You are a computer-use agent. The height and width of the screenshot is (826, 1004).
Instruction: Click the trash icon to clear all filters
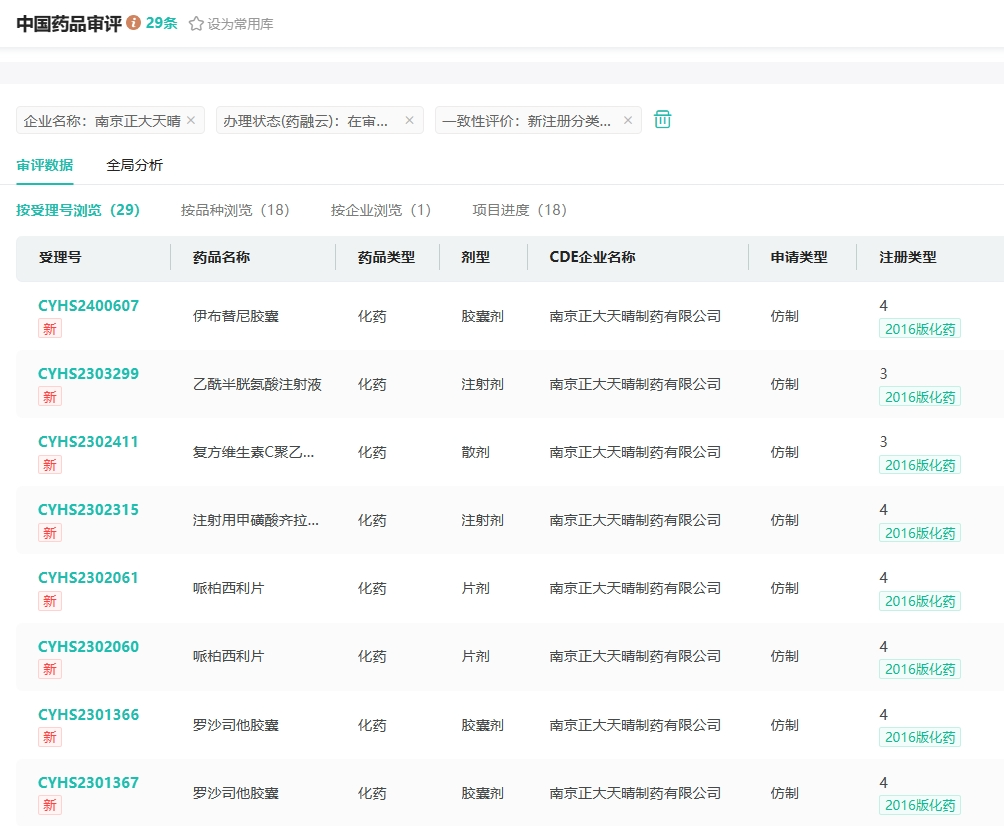tap(663, 120)
